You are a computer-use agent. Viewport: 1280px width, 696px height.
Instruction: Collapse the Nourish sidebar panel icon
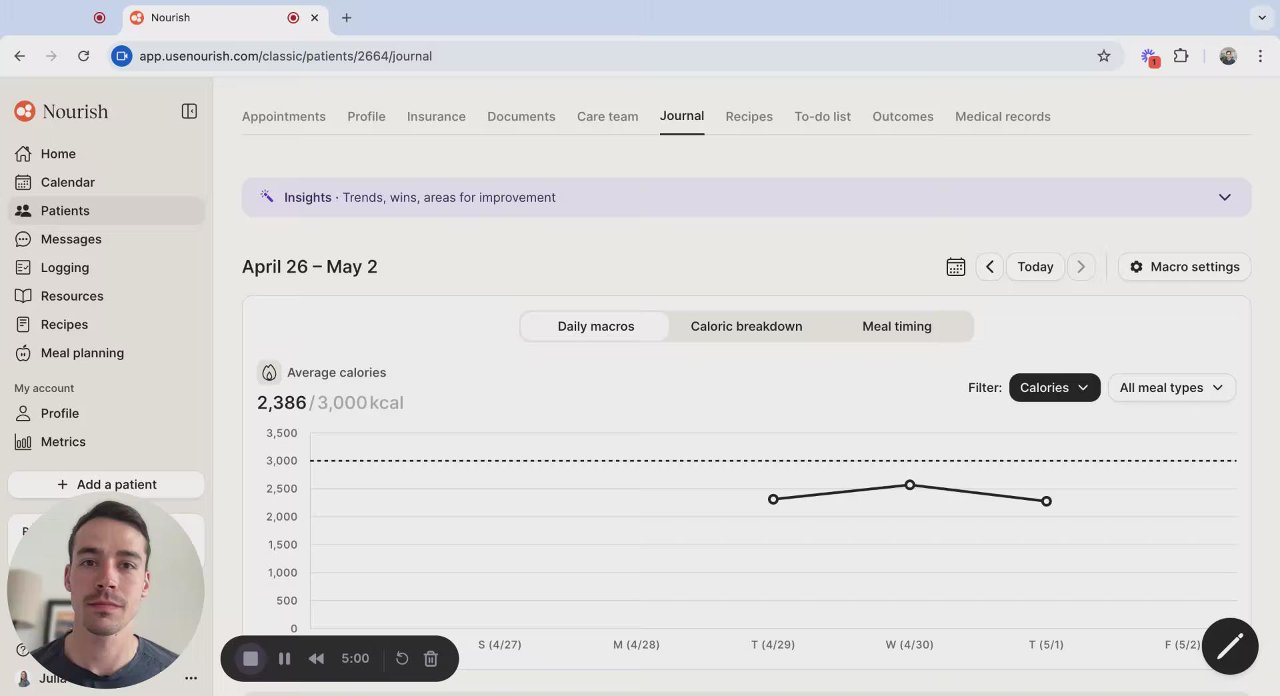pos(189,111)
